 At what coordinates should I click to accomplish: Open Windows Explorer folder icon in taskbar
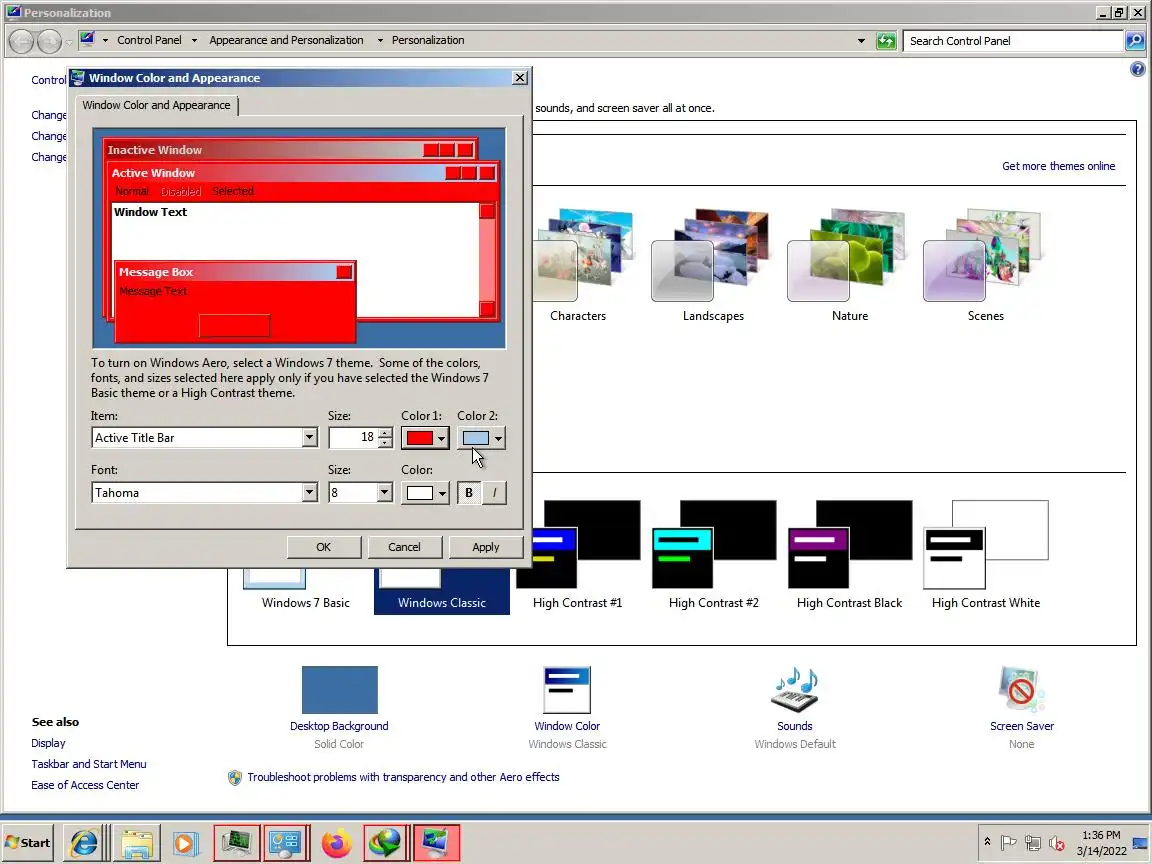pyautogui.click(x=137, y=843)
